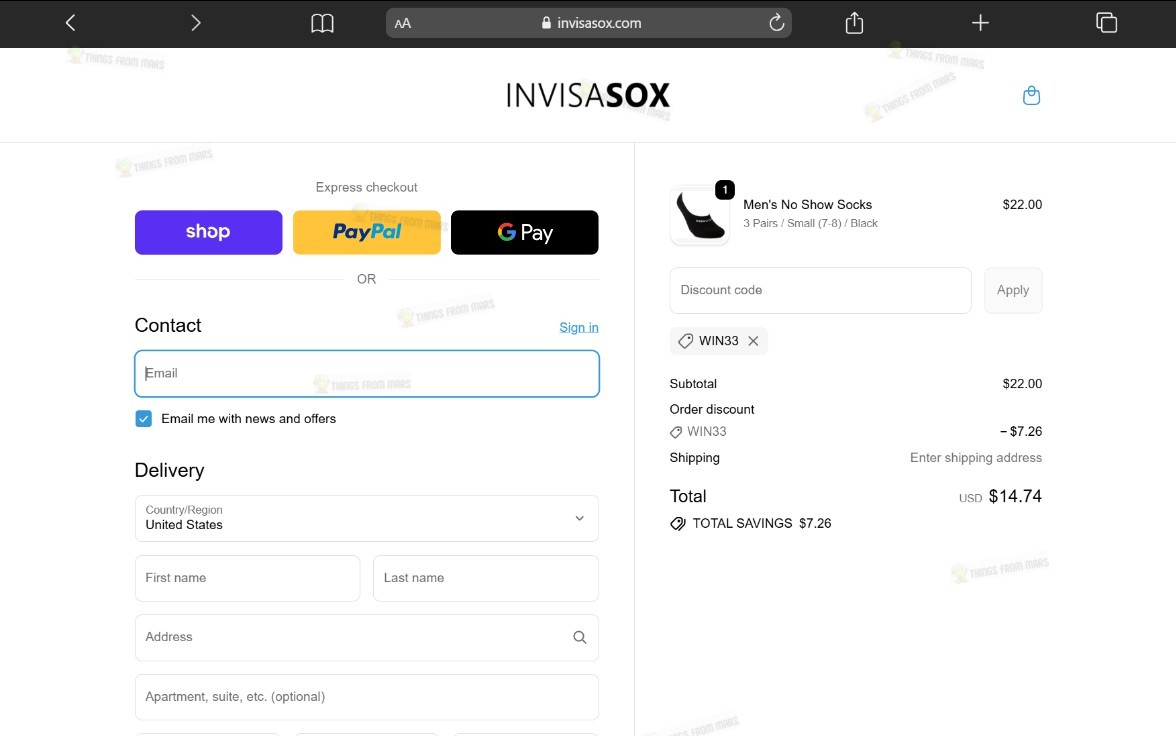
Task: Remove the WIN33 discount code tag
Action: (x=754, y=341)
